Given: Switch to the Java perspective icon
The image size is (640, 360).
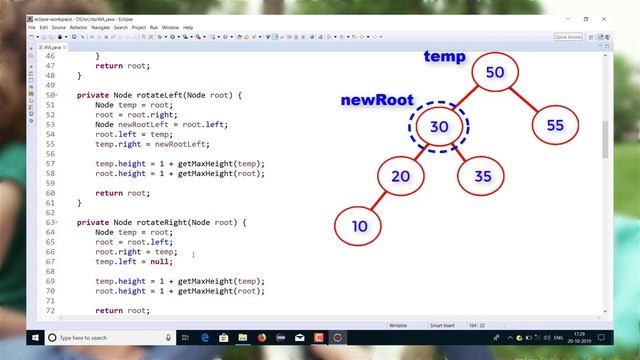Looking at the screenshot, I should [600, 37].
